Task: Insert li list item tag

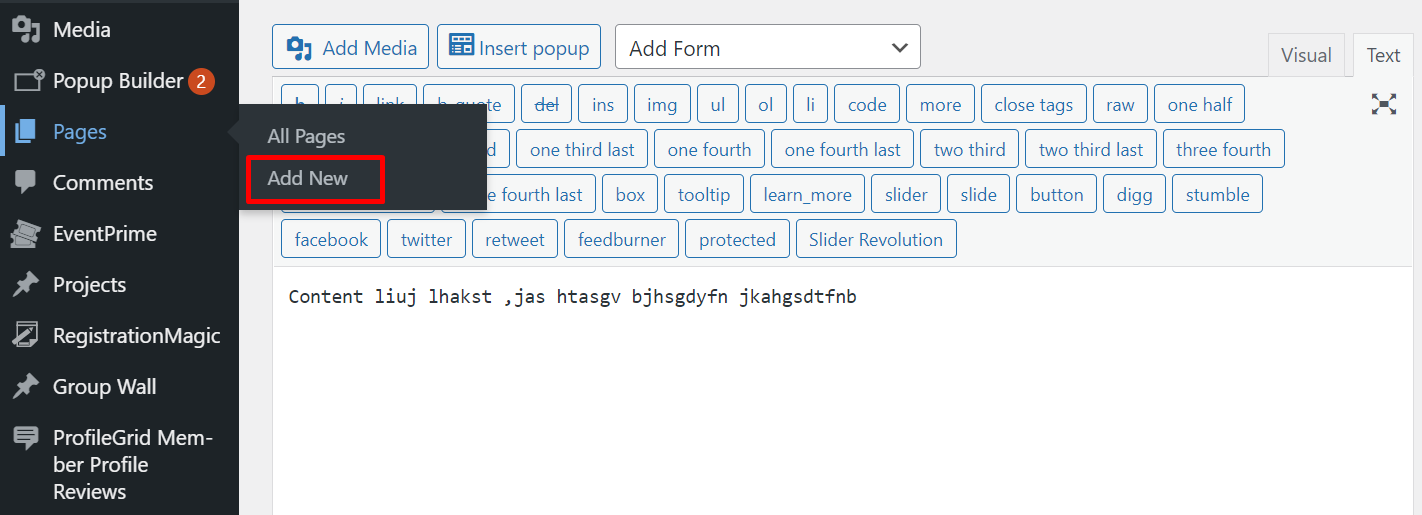Action: [x=810, y=105]
